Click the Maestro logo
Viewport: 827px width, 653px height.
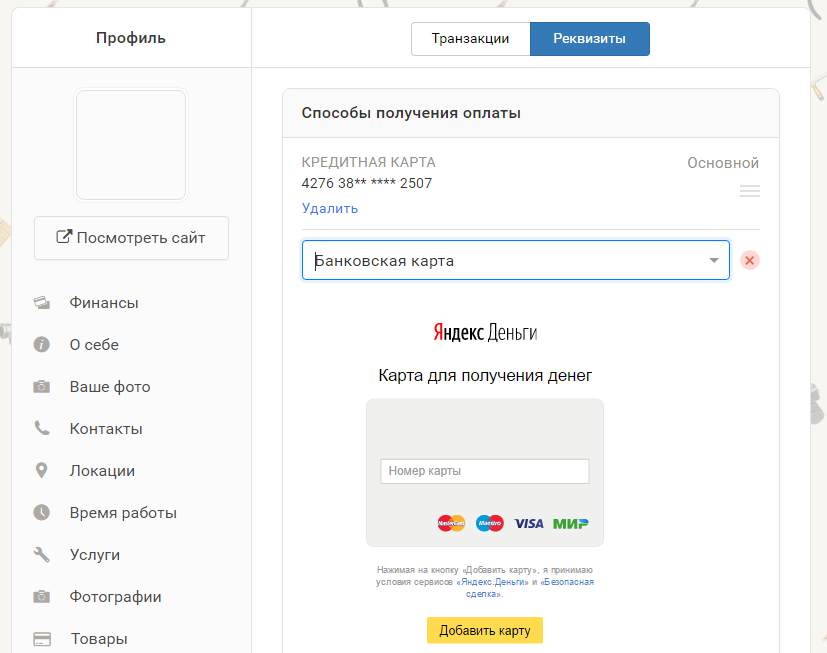489,523
